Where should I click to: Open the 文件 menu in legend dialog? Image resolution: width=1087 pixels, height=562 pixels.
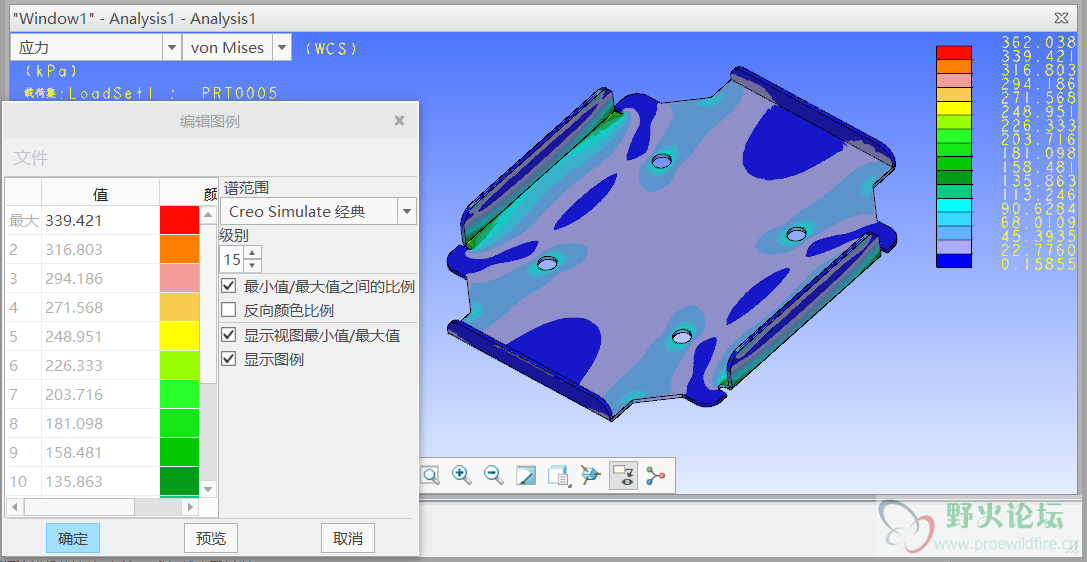click(x=31, y=158)
